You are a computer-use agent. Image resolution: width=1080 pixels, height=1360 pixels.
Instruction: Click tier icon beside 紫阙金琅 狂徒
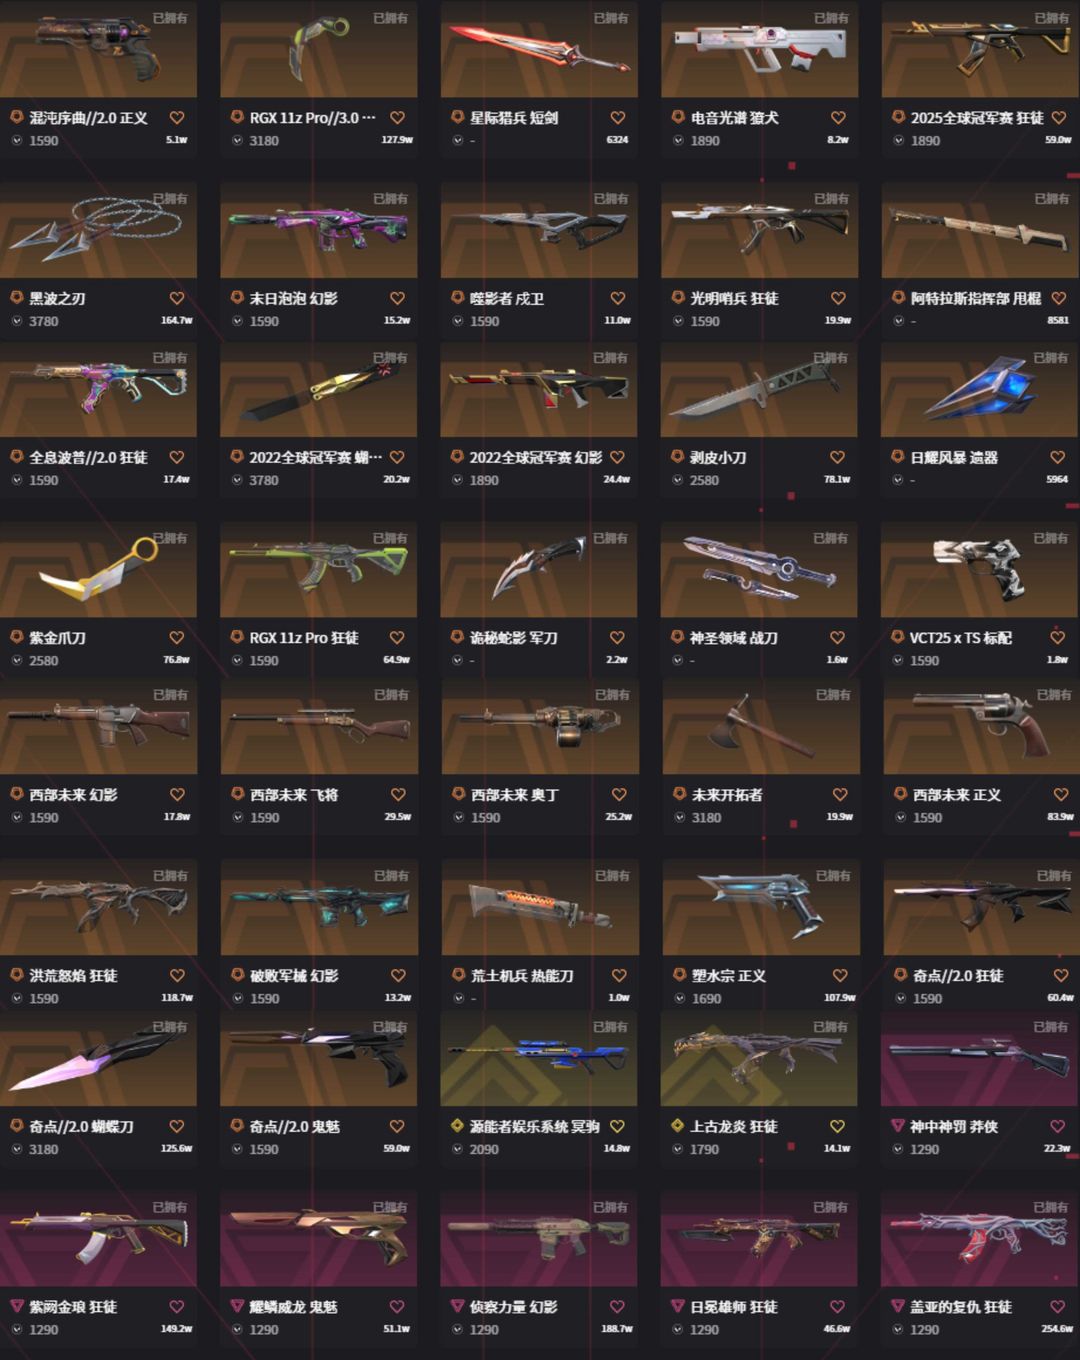click(17, 1307)
